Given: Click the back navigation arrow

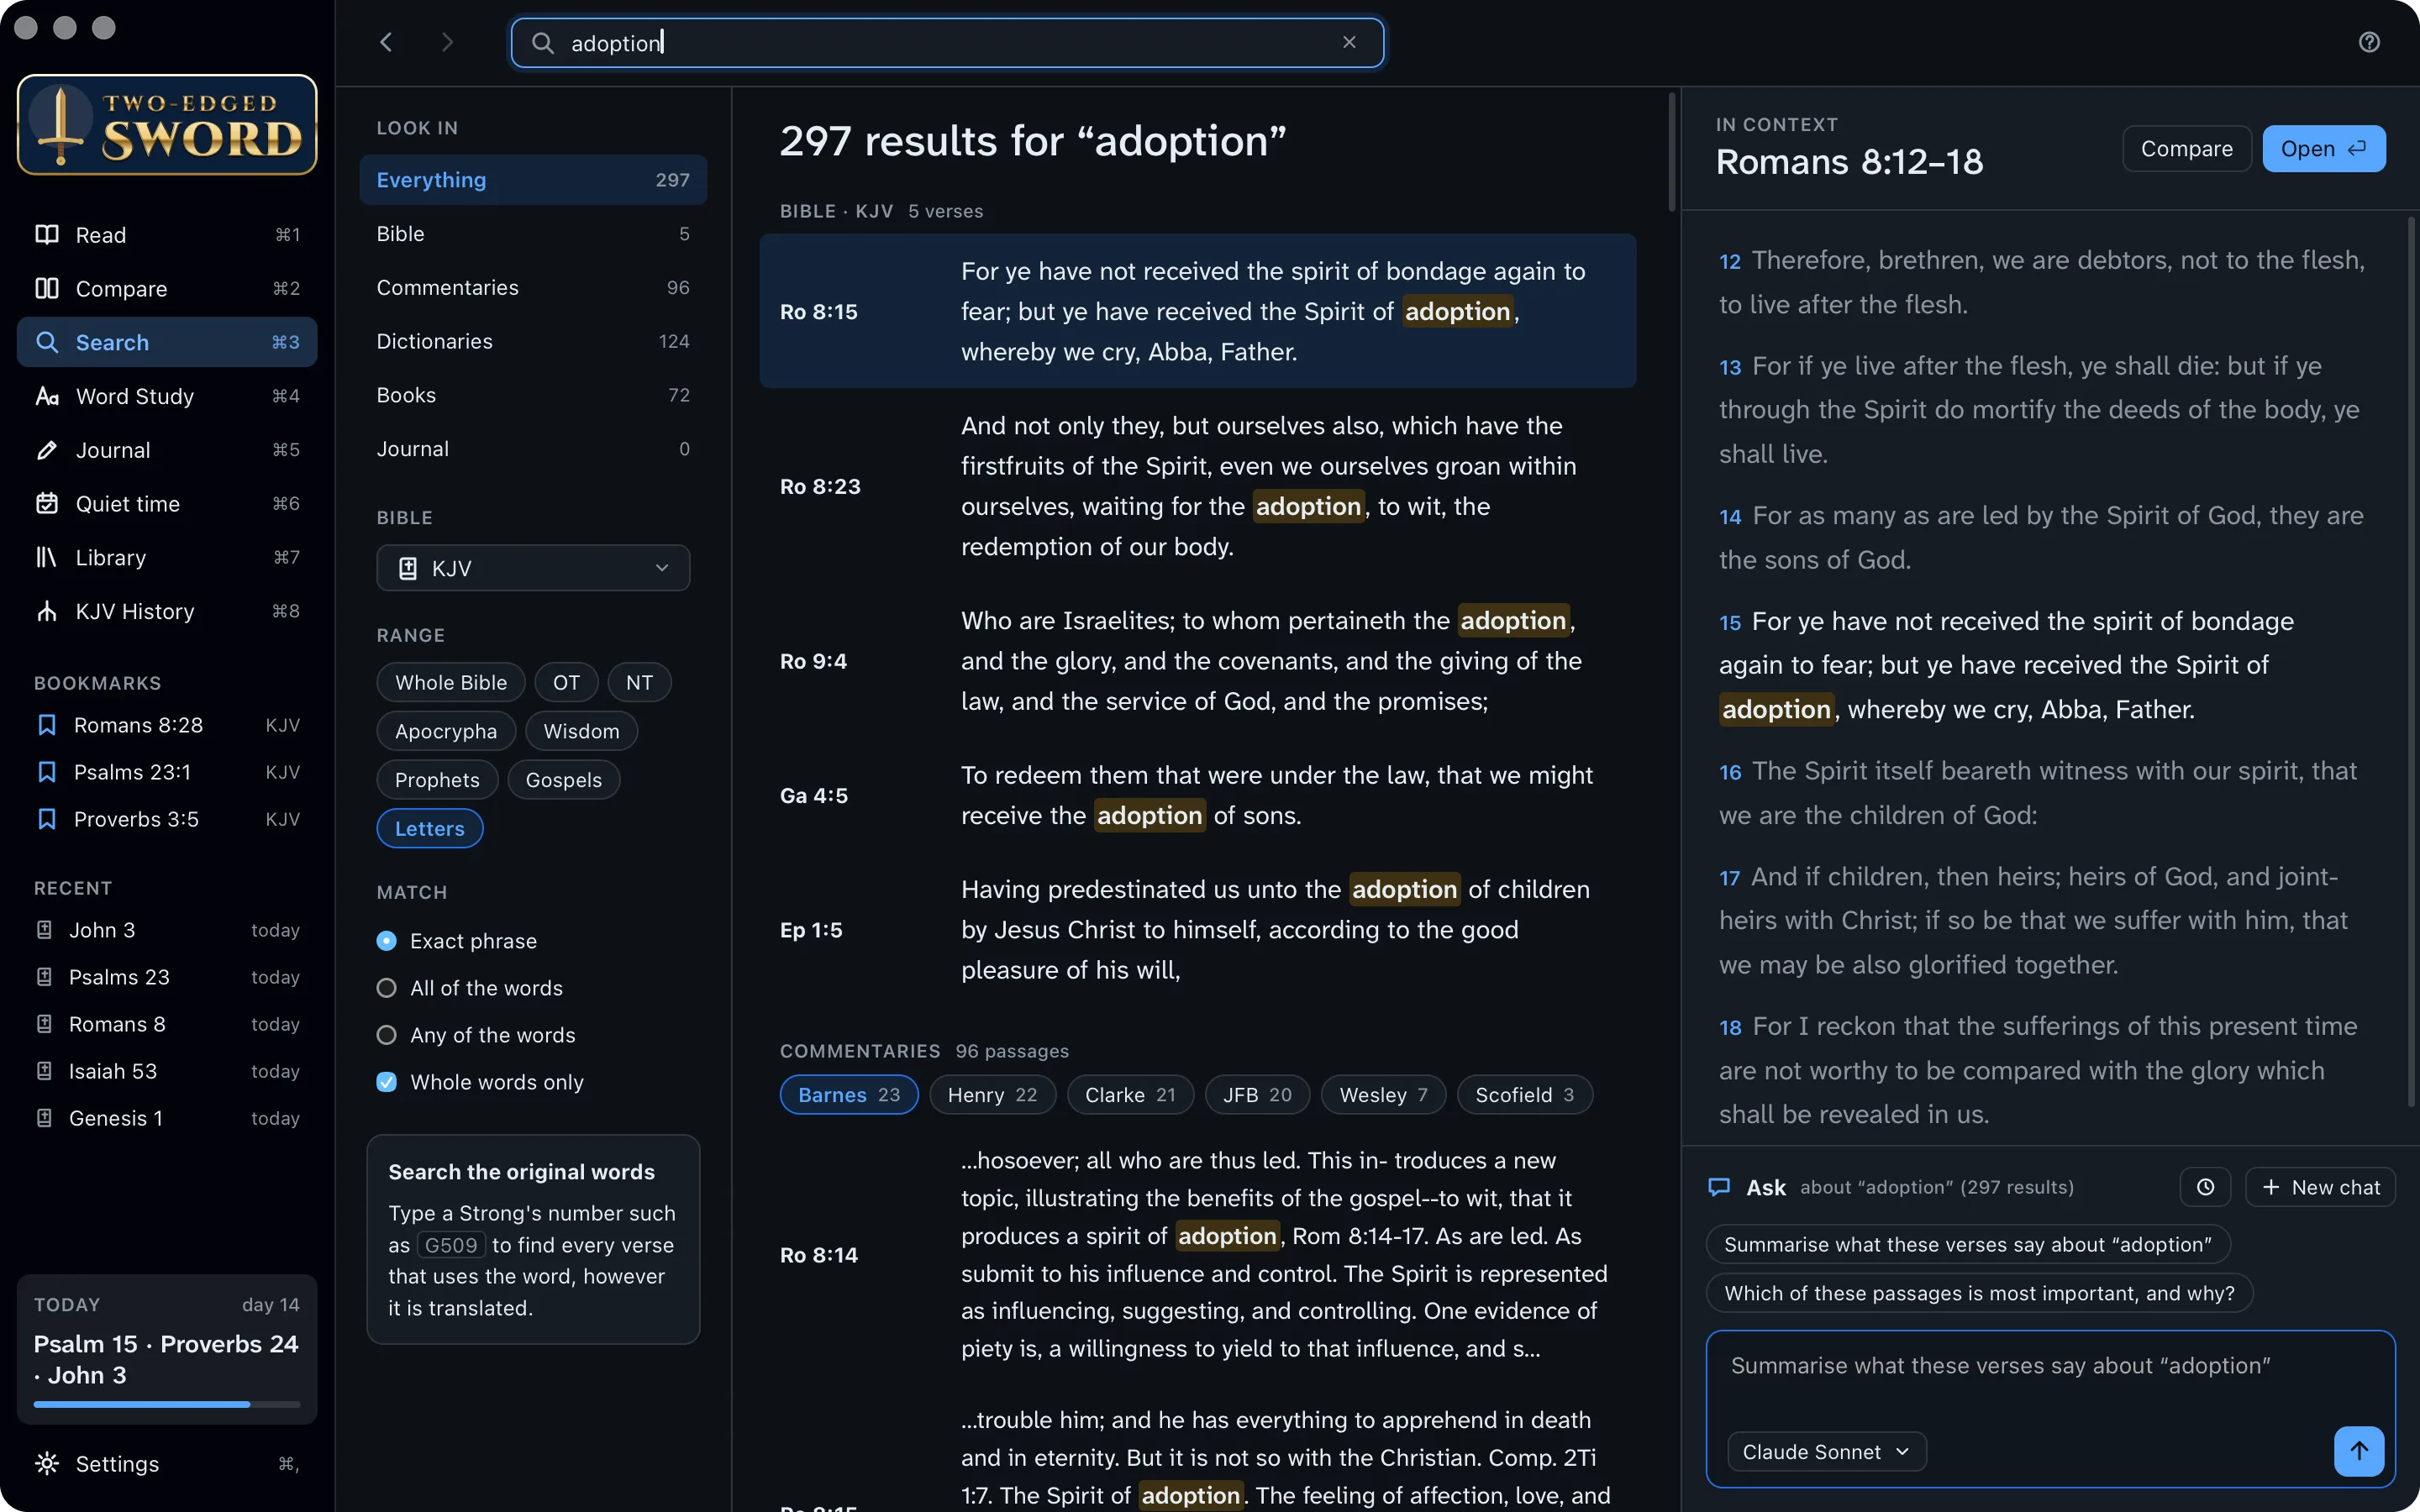Looking at the screenshot, I should pos(386,42).
